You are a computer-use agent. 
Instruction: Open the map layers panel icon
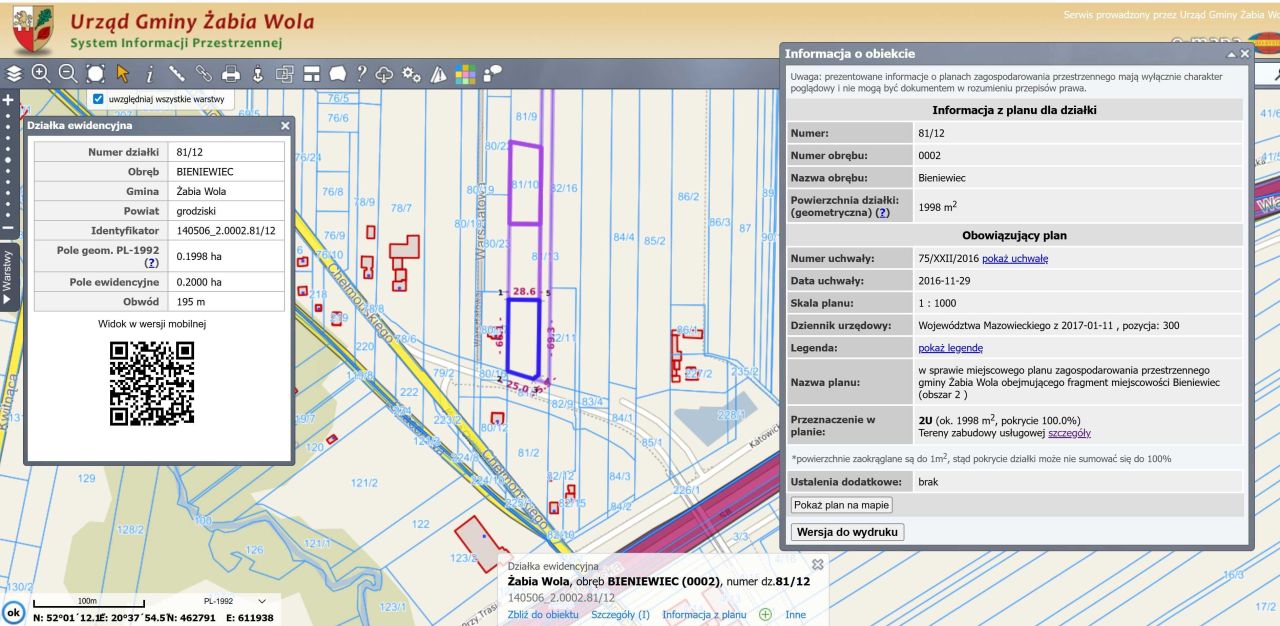click(14, 73)
